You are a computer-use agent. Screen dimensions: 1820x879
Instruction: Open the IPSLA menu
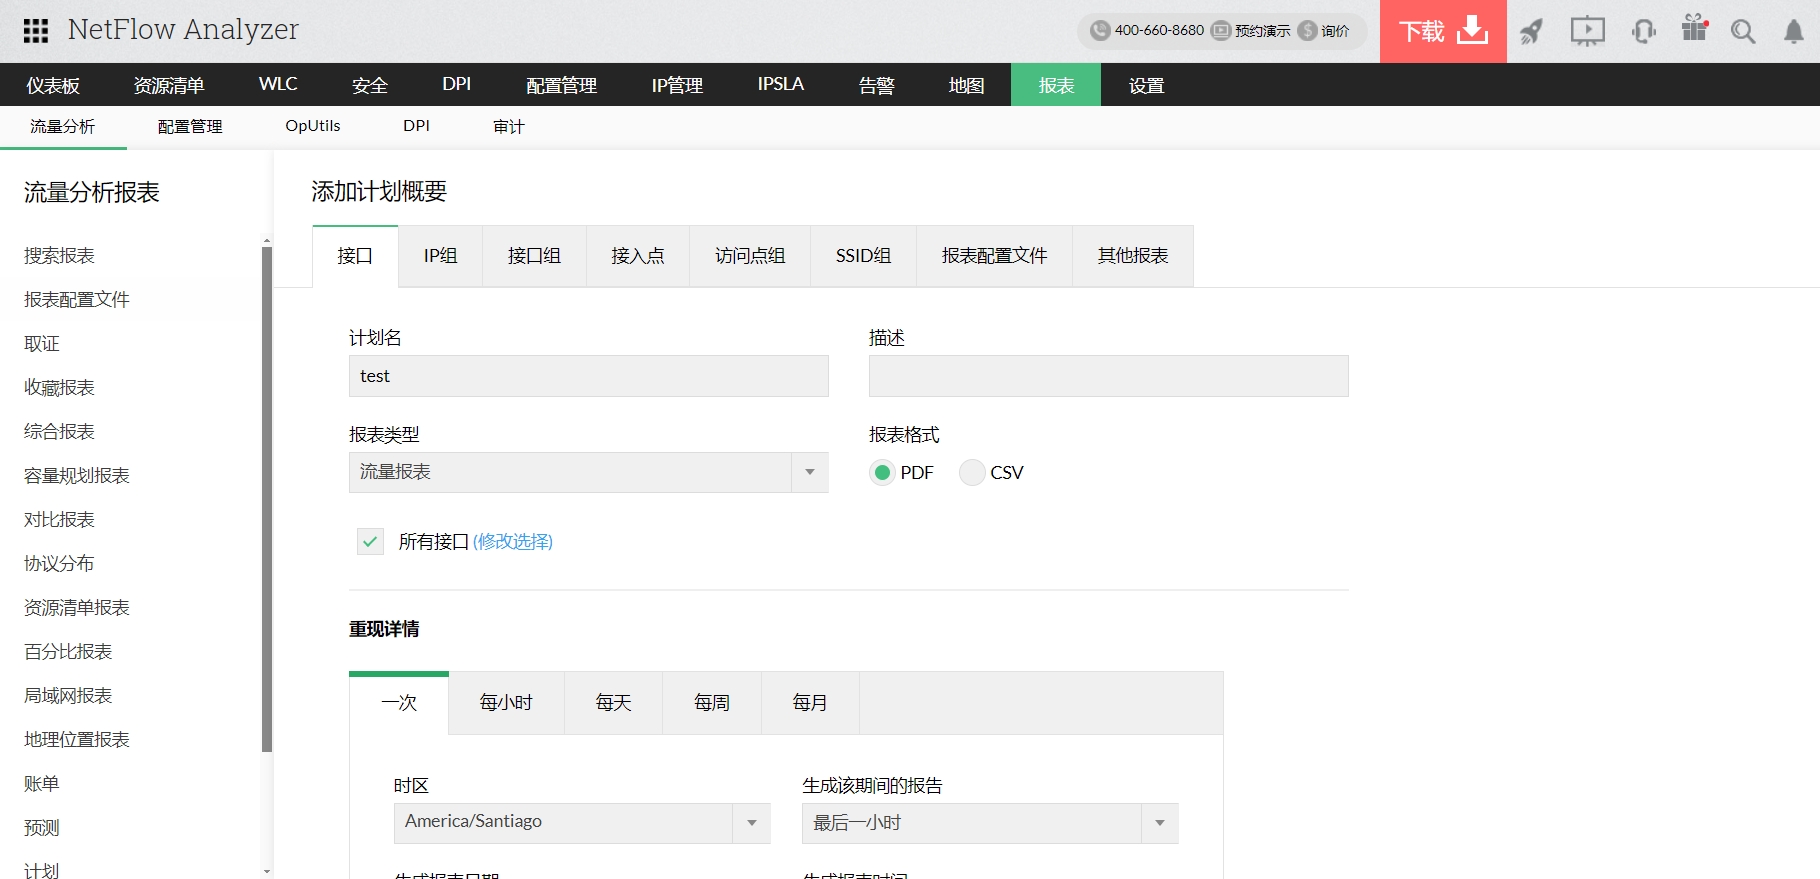tap(781, 85)
